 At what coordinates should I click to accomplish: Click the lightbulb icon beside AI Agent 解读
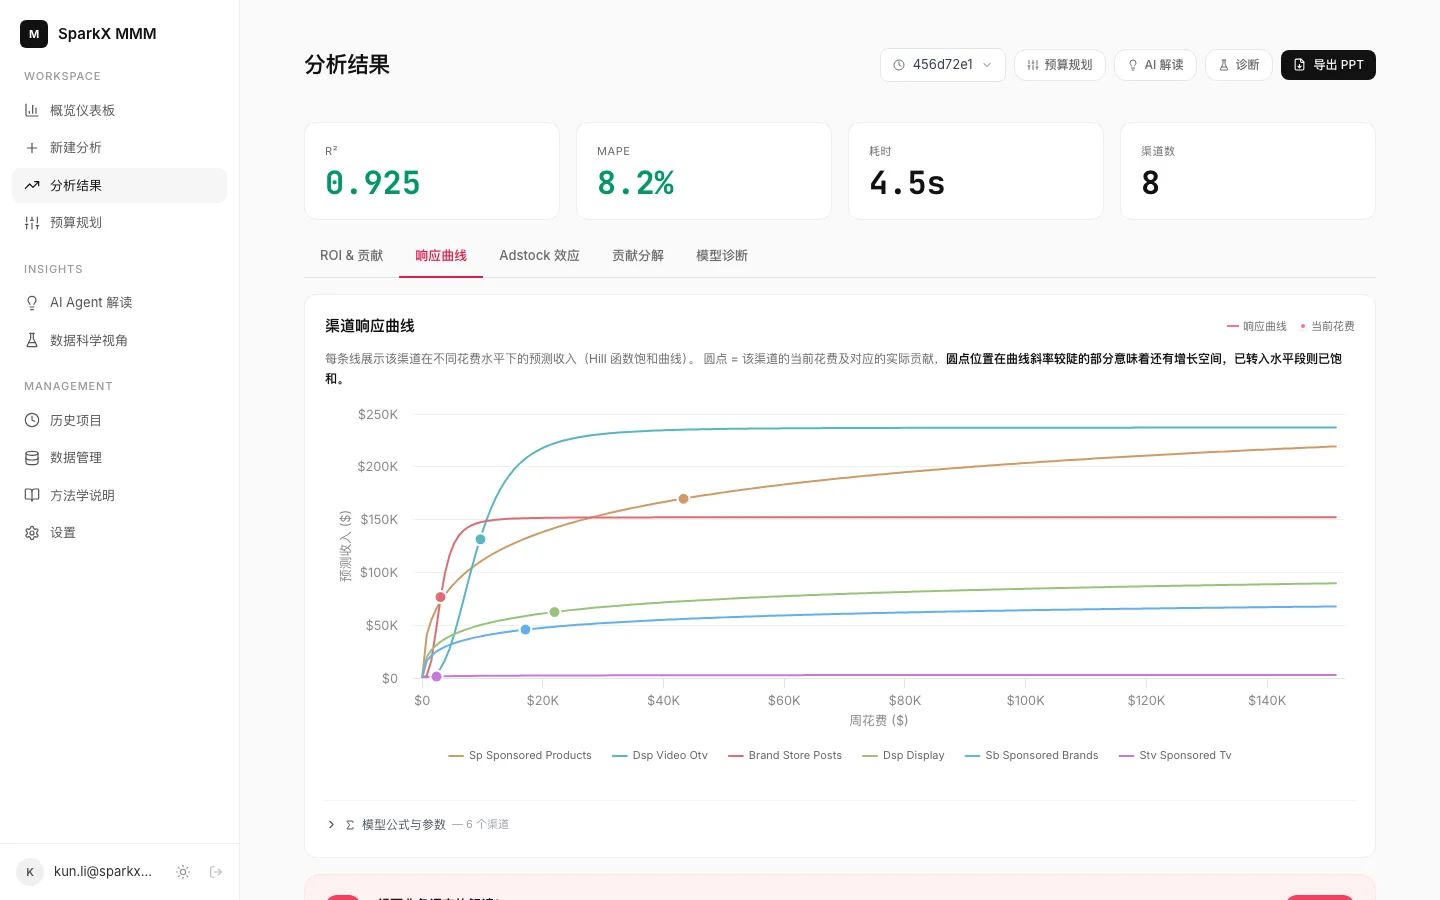tap(32, 303)
